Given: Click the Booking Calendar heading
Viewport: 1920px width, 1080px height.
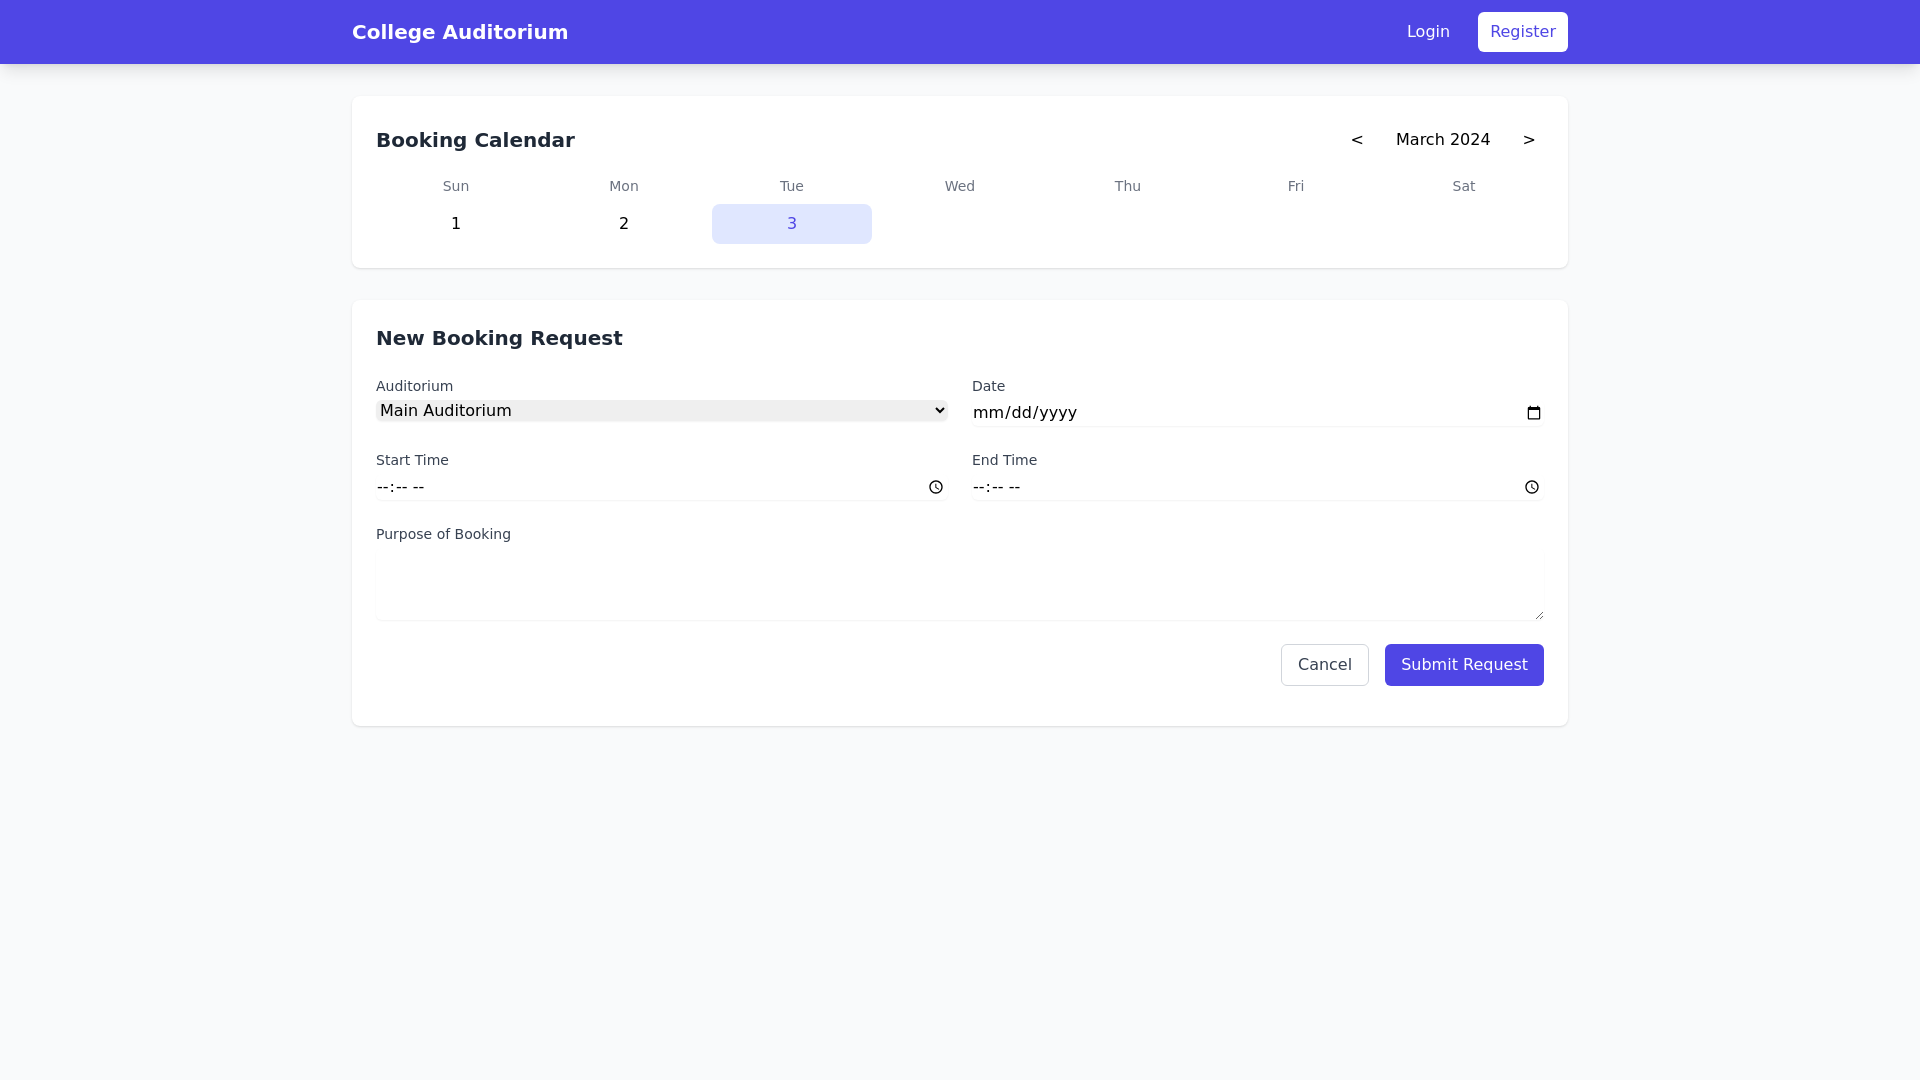Looking at the screenshot, I should pyautogui.click(x=475, y=140).
